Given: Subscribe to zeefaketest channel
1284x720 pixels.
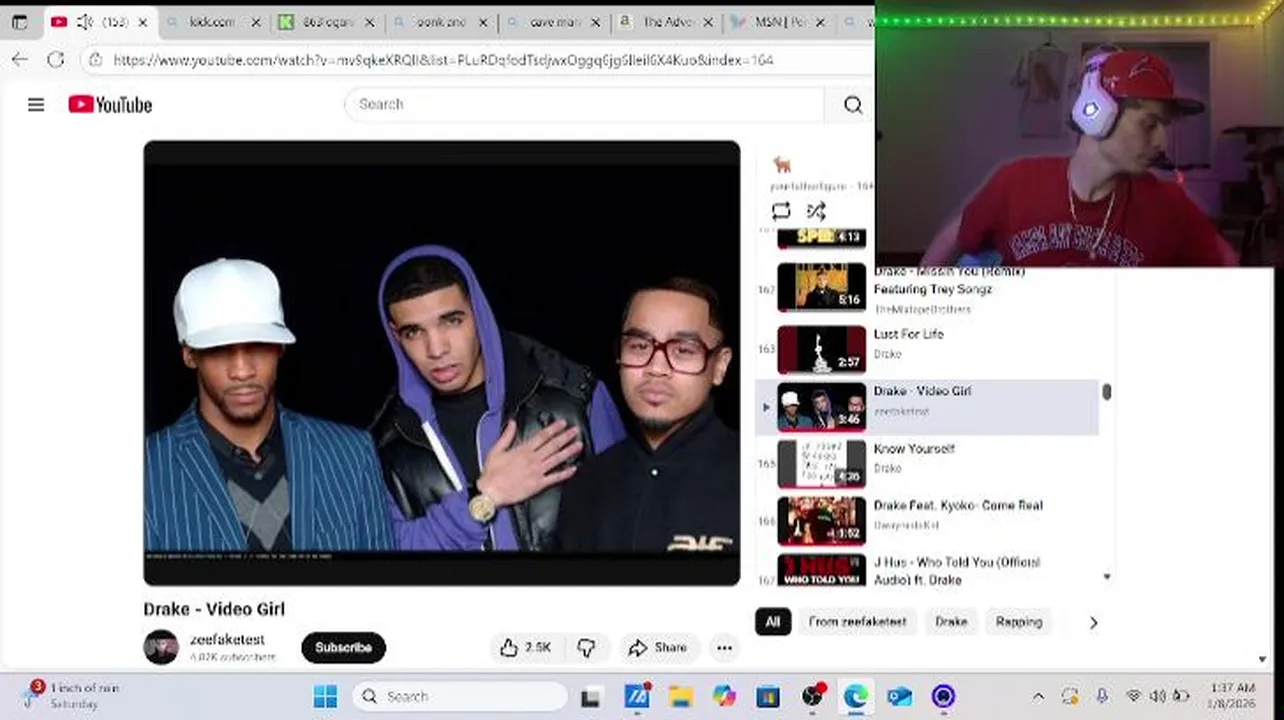Looking at the screenshot, I should (343, 647).
